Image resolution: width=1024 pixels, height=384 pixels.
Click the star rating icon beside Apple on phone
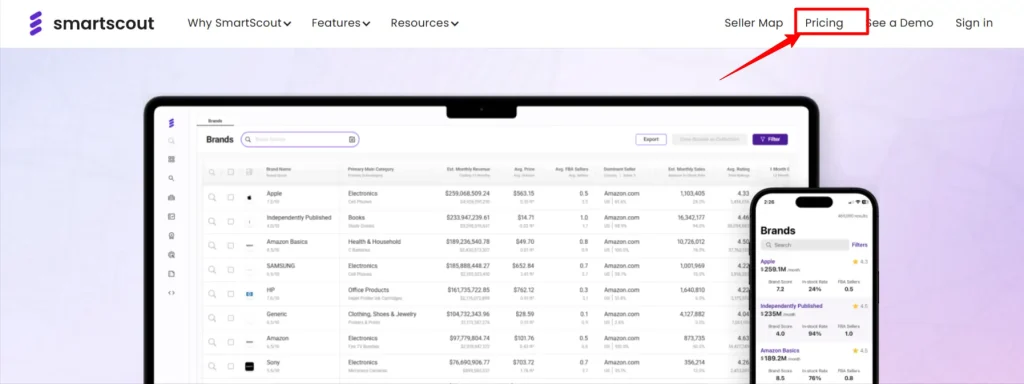pyautogui.click(x=856, y=262)
